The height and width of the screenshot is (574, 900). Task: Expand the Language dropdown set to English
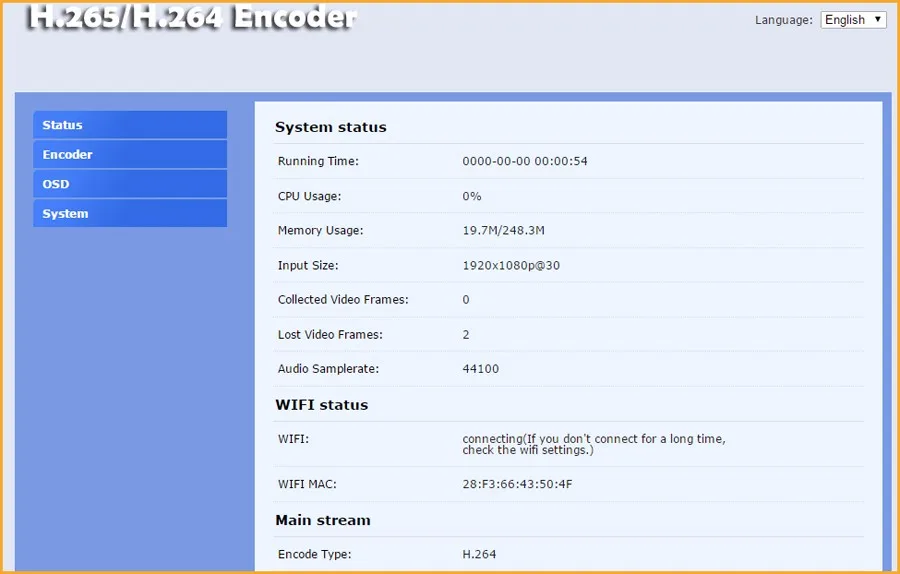853,20
